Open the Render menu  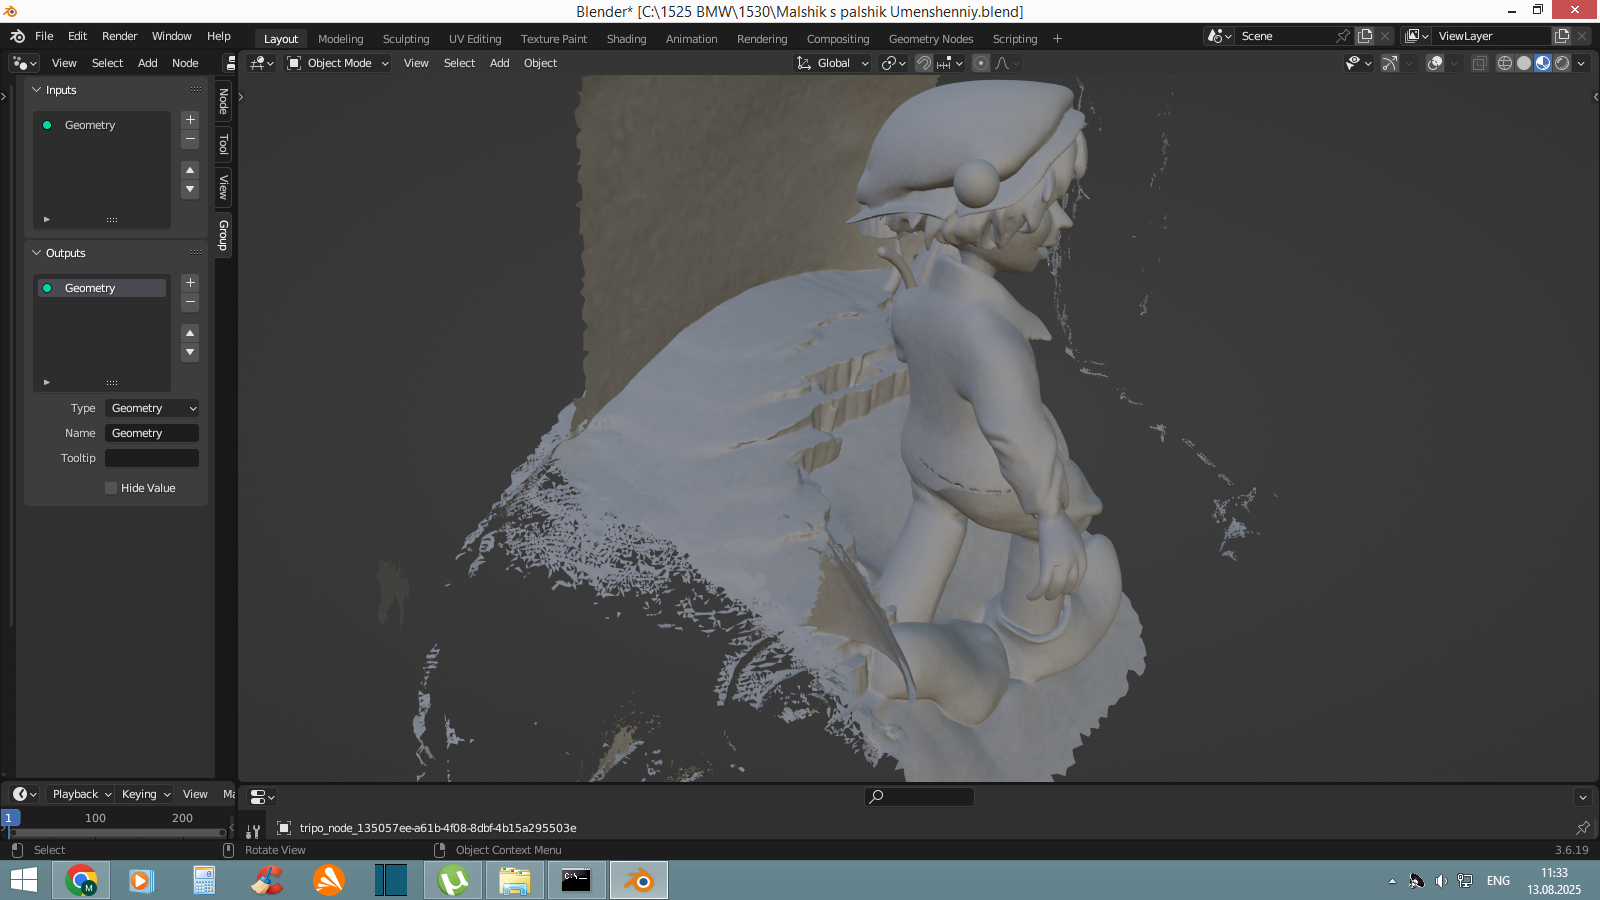pos(119,36)
